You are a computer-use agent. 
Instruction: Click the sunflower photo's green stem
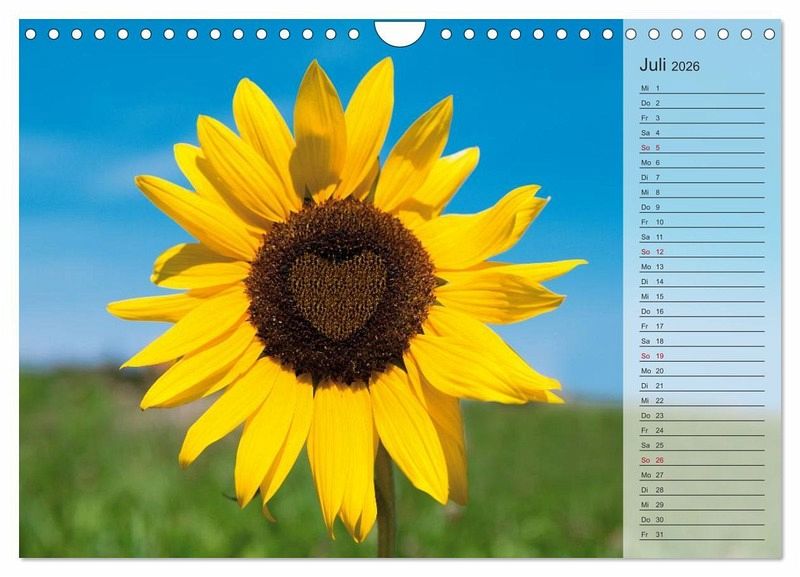pos(386,503)
